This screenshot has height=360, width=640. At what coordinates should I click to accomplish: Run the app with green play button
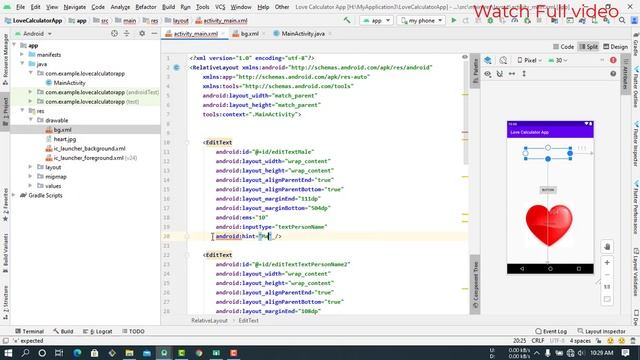click(x=453, y=20)
